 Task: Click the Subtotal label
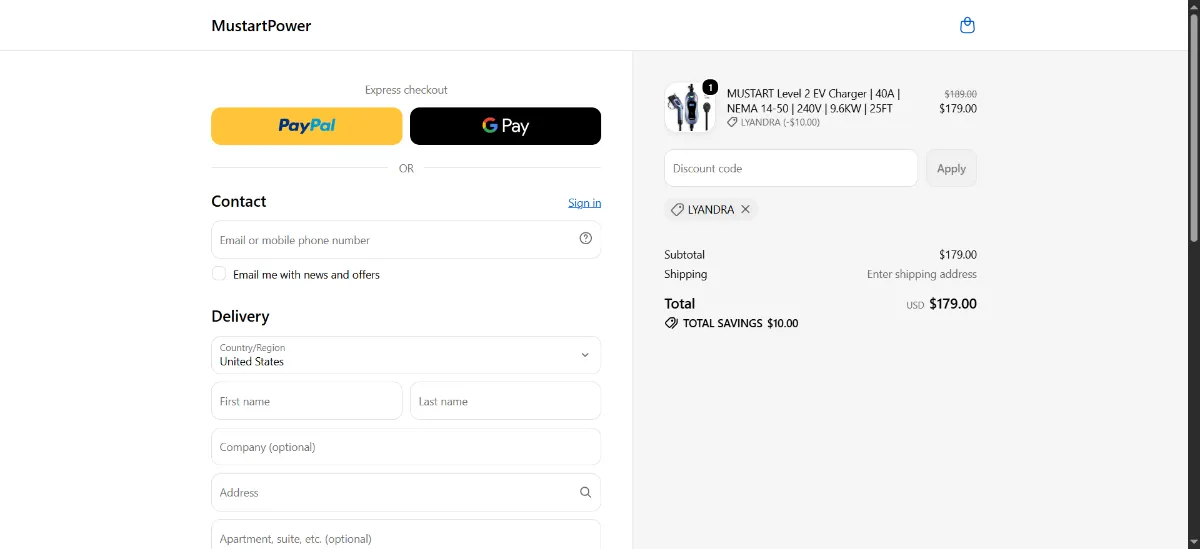pyautogui.click(x=684, y=254)
